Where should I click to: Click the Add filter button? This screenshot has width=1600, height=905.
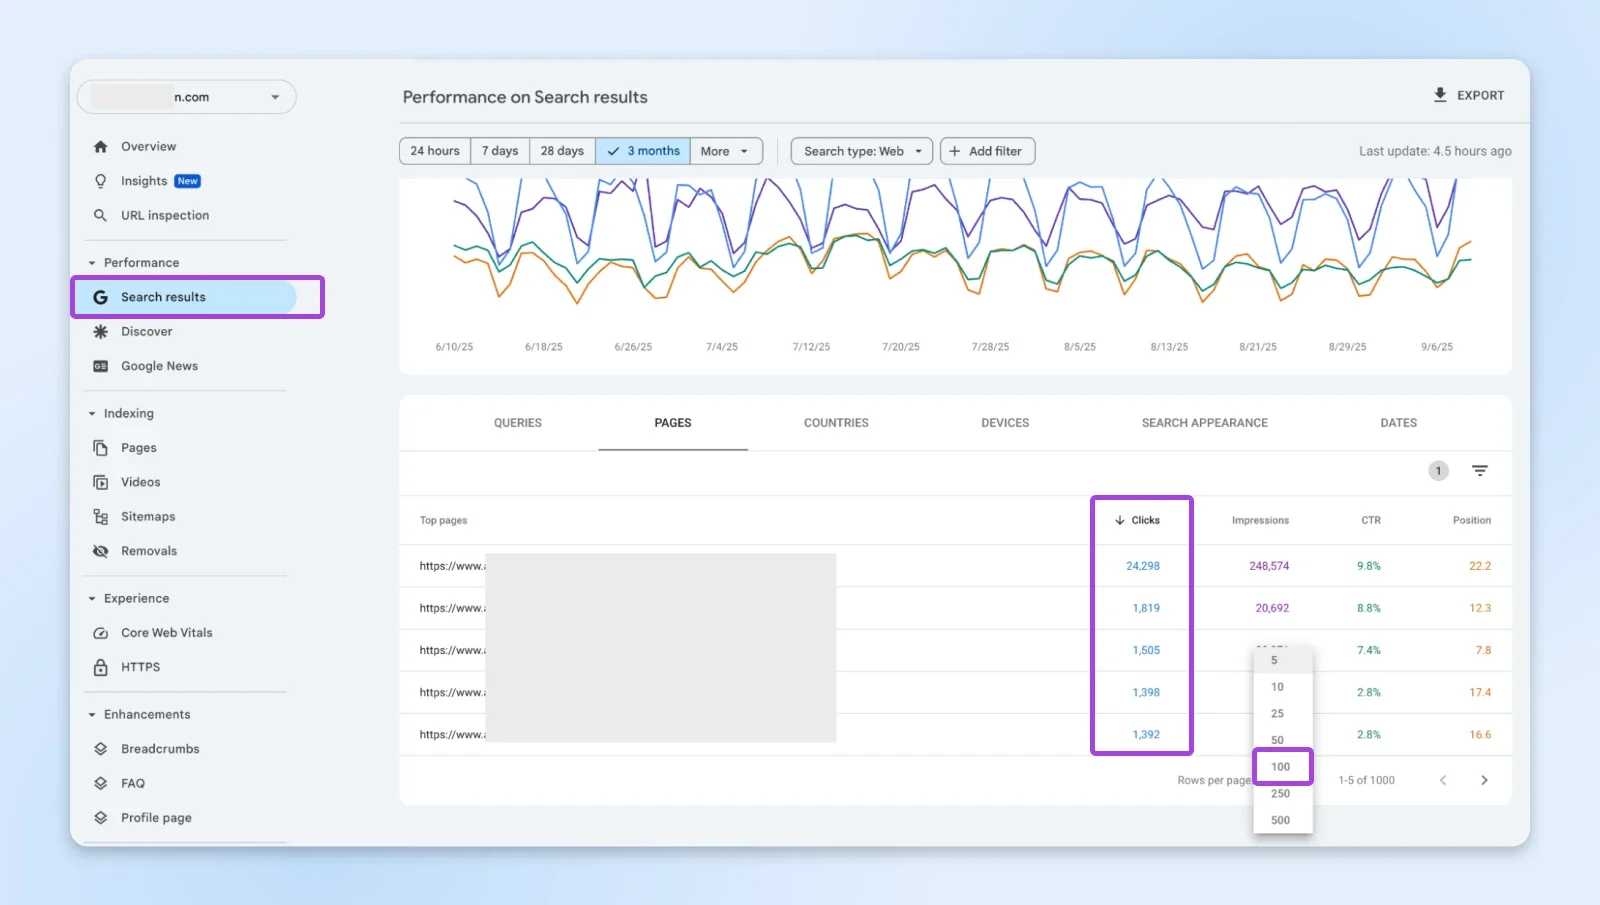tap(987, 150)
